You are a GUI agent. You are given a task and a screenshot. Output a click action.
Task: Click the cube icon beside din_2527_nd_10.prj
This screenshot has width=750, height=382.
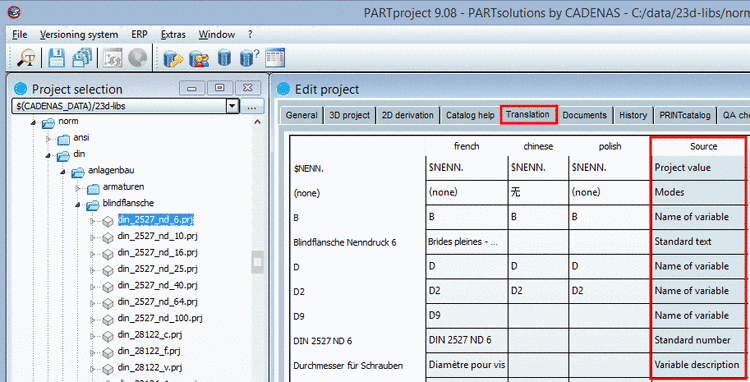108,238
